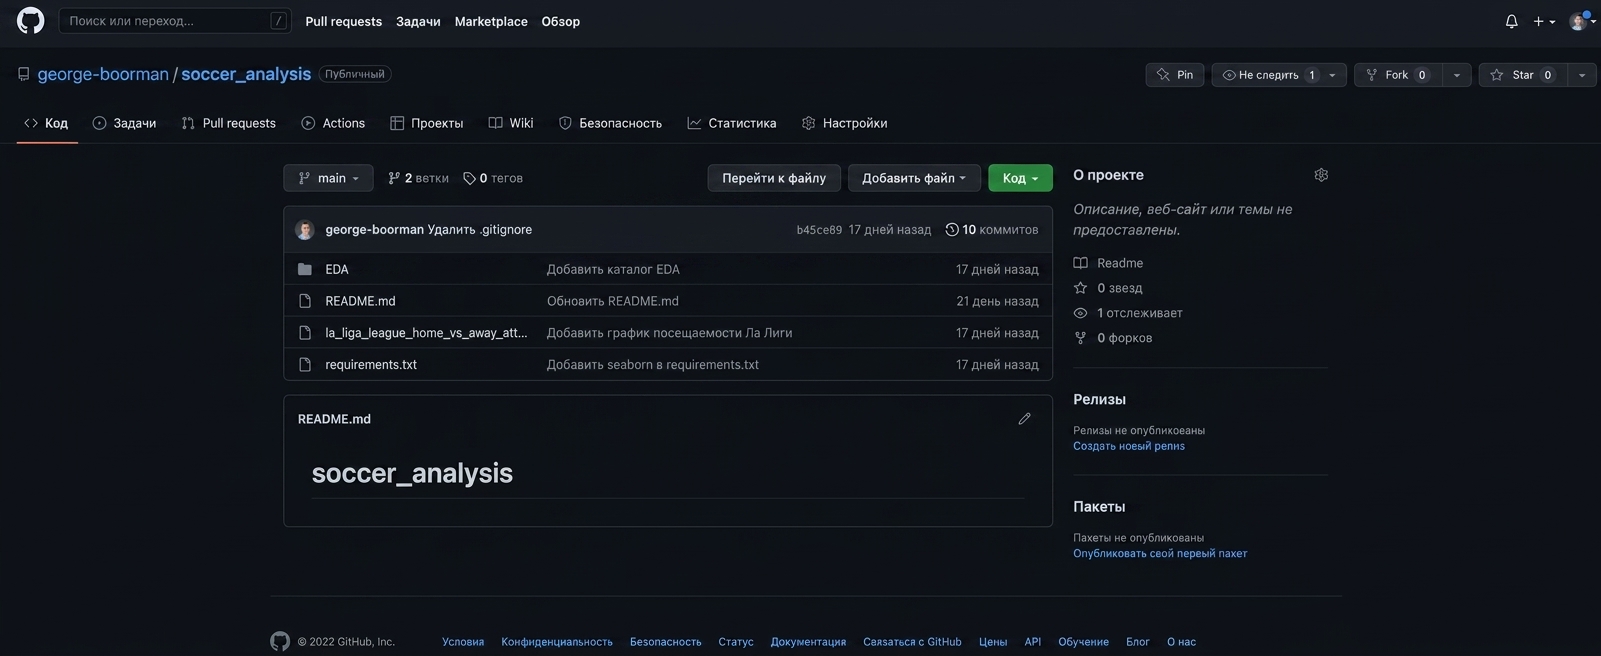Switch to the Wiki tab
The image size is (1601, 656).
[x=511, y=123]
